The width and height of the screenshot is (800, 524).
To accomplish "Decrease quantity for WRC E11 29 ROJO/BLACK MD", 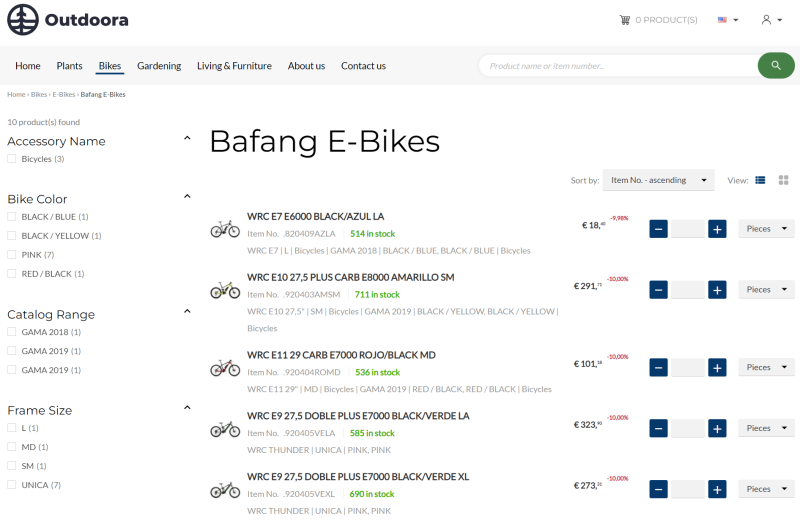I will (658, 367).
